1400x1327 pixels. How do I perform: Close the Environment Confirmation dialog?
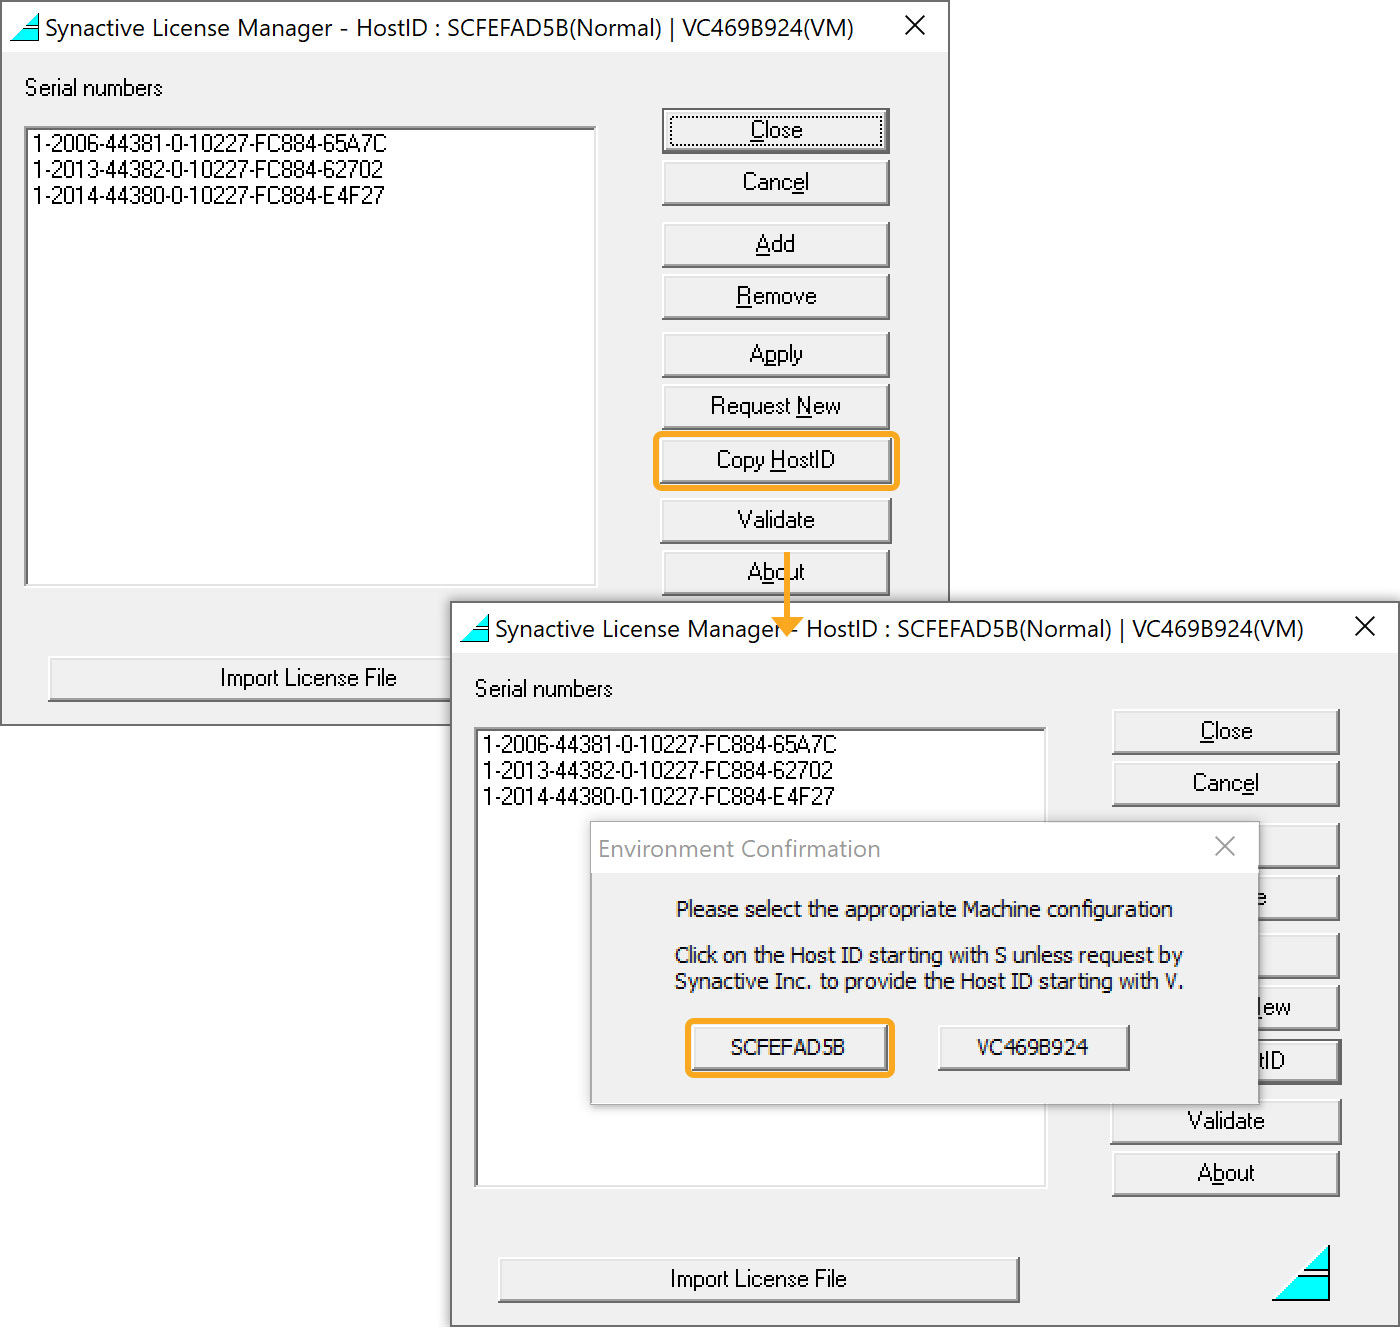[1225, 847]
